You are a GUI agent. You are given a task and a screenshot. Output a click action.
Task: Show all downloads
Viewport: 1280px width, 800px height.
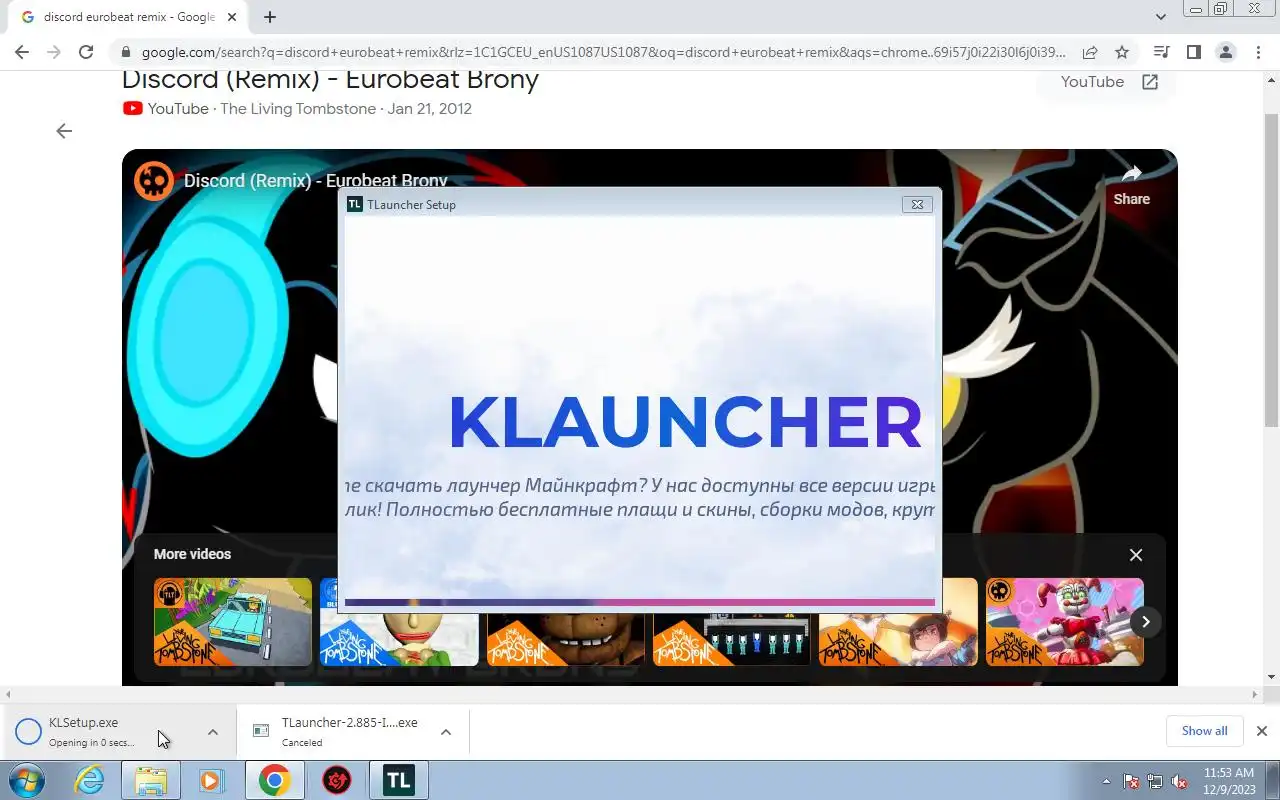1204,731
